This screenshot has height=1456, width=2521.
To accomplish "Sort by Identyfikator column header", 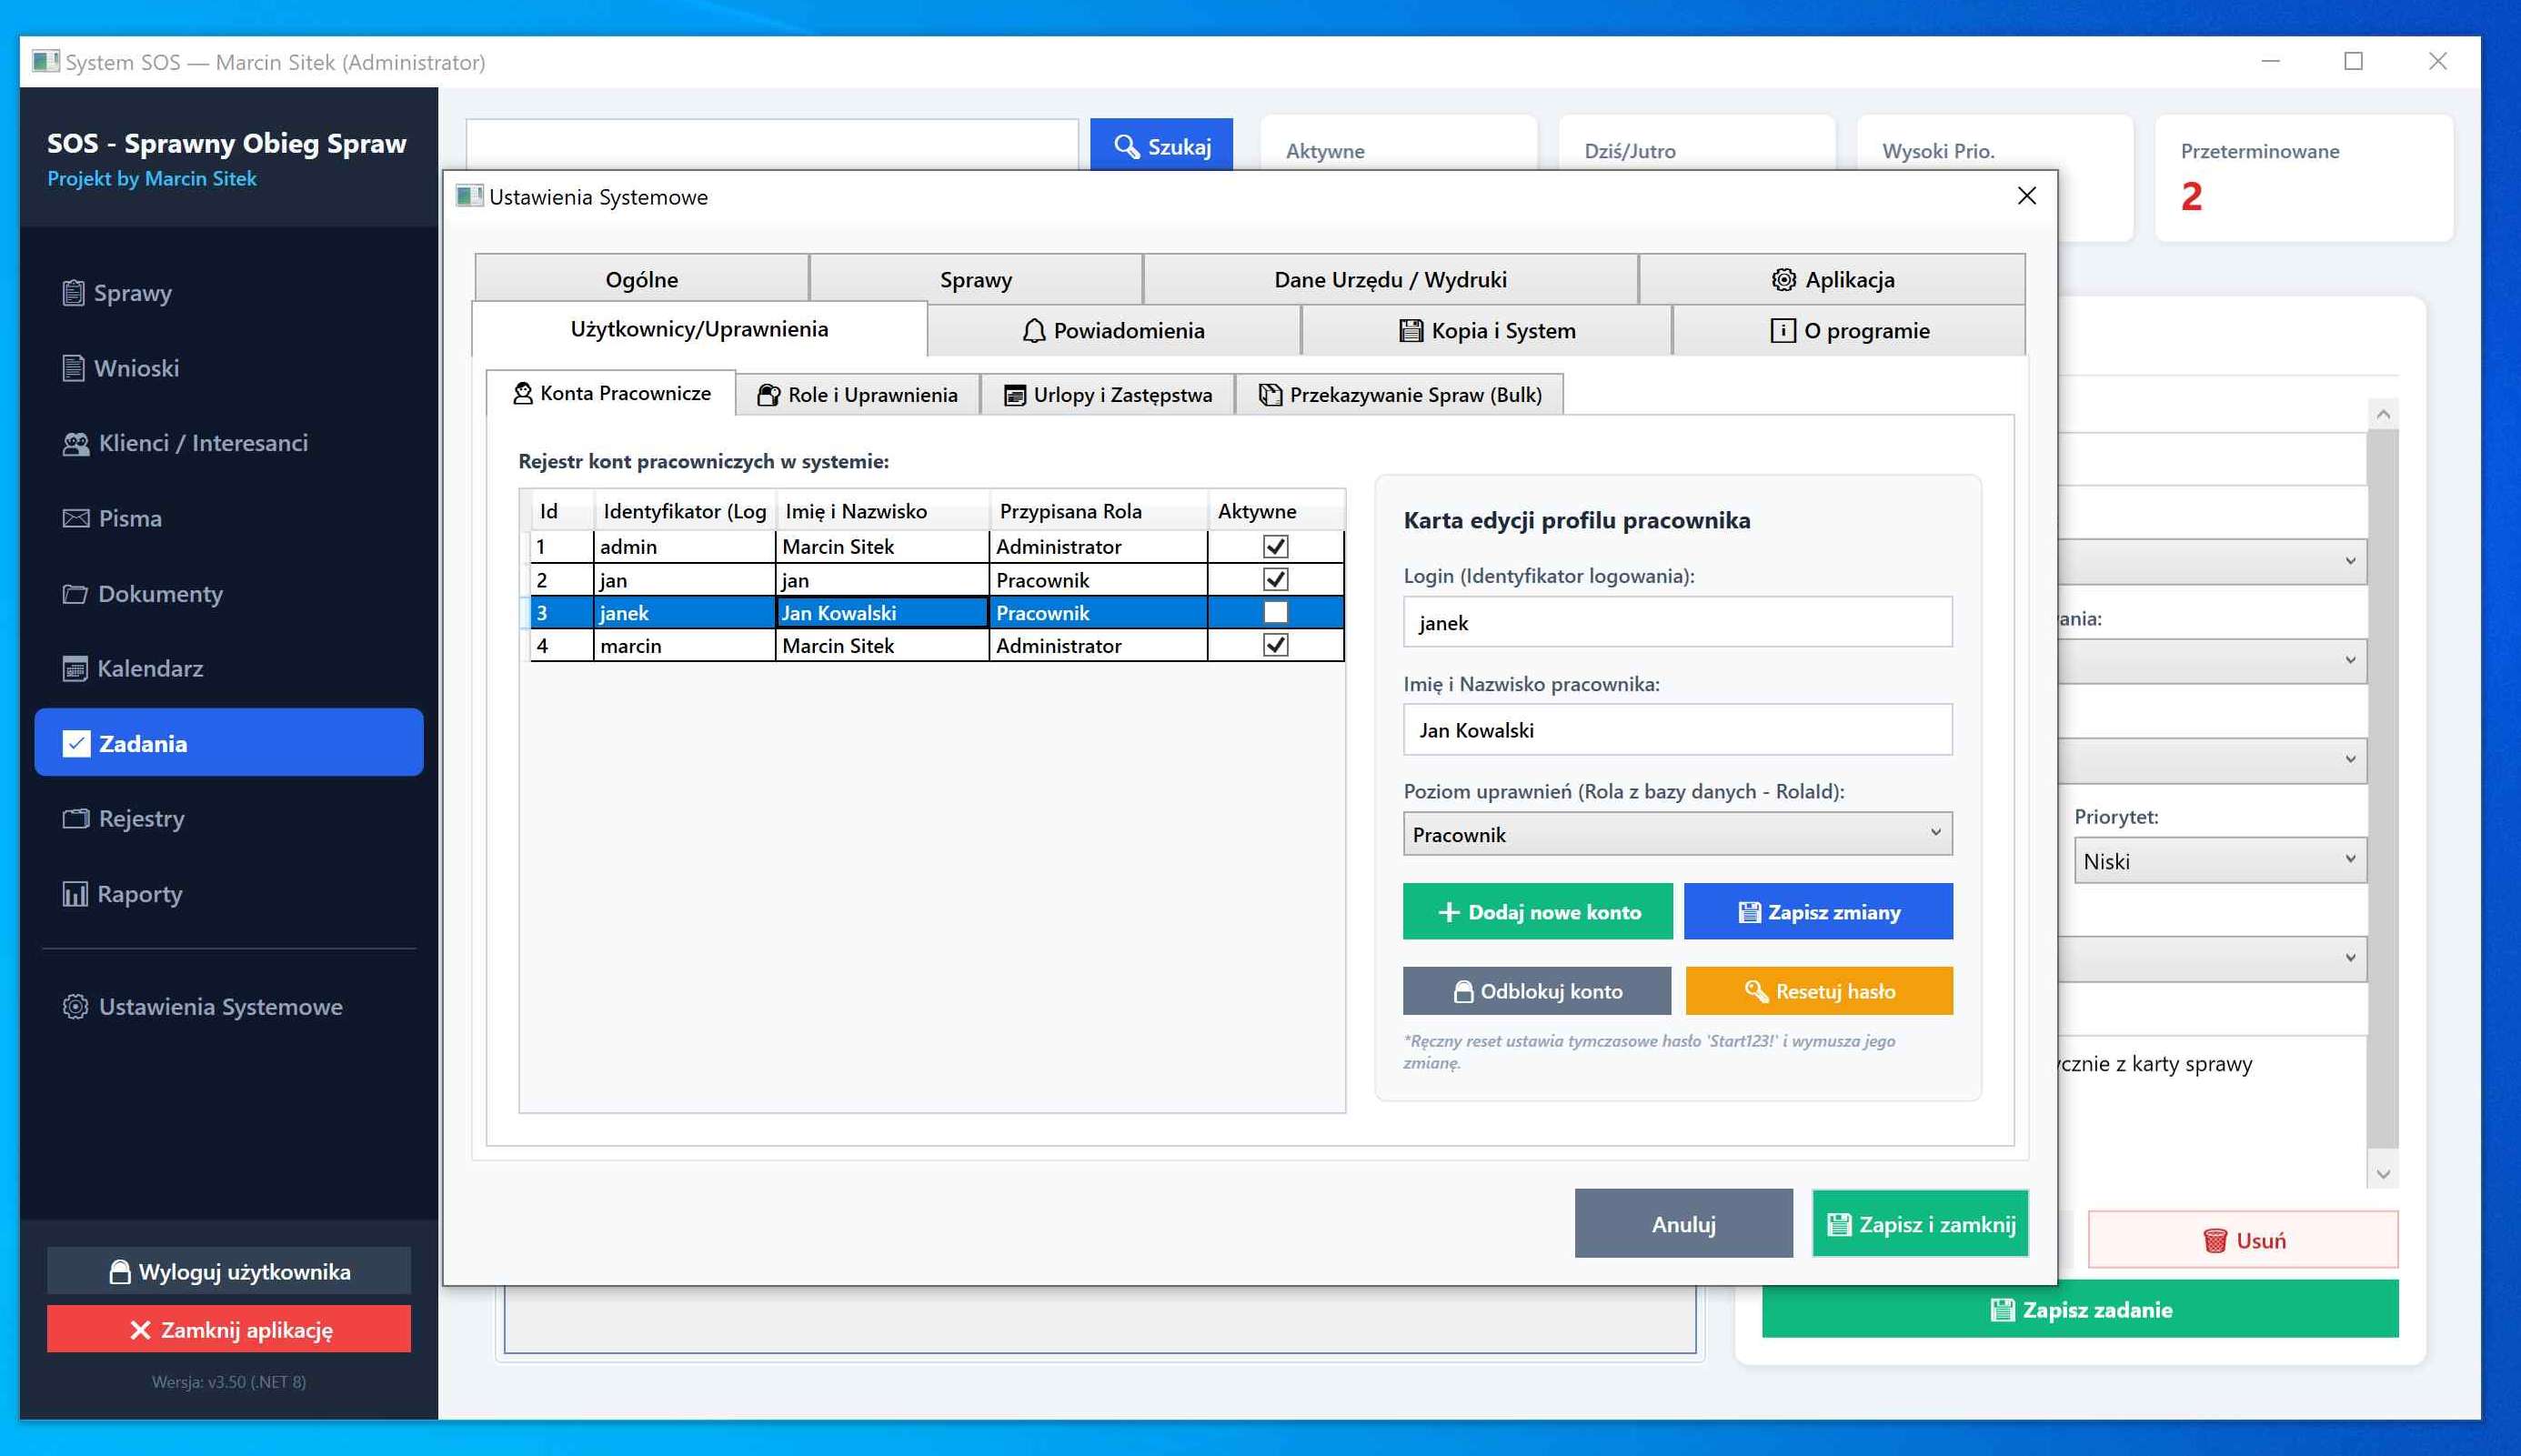I will point(684,510).
